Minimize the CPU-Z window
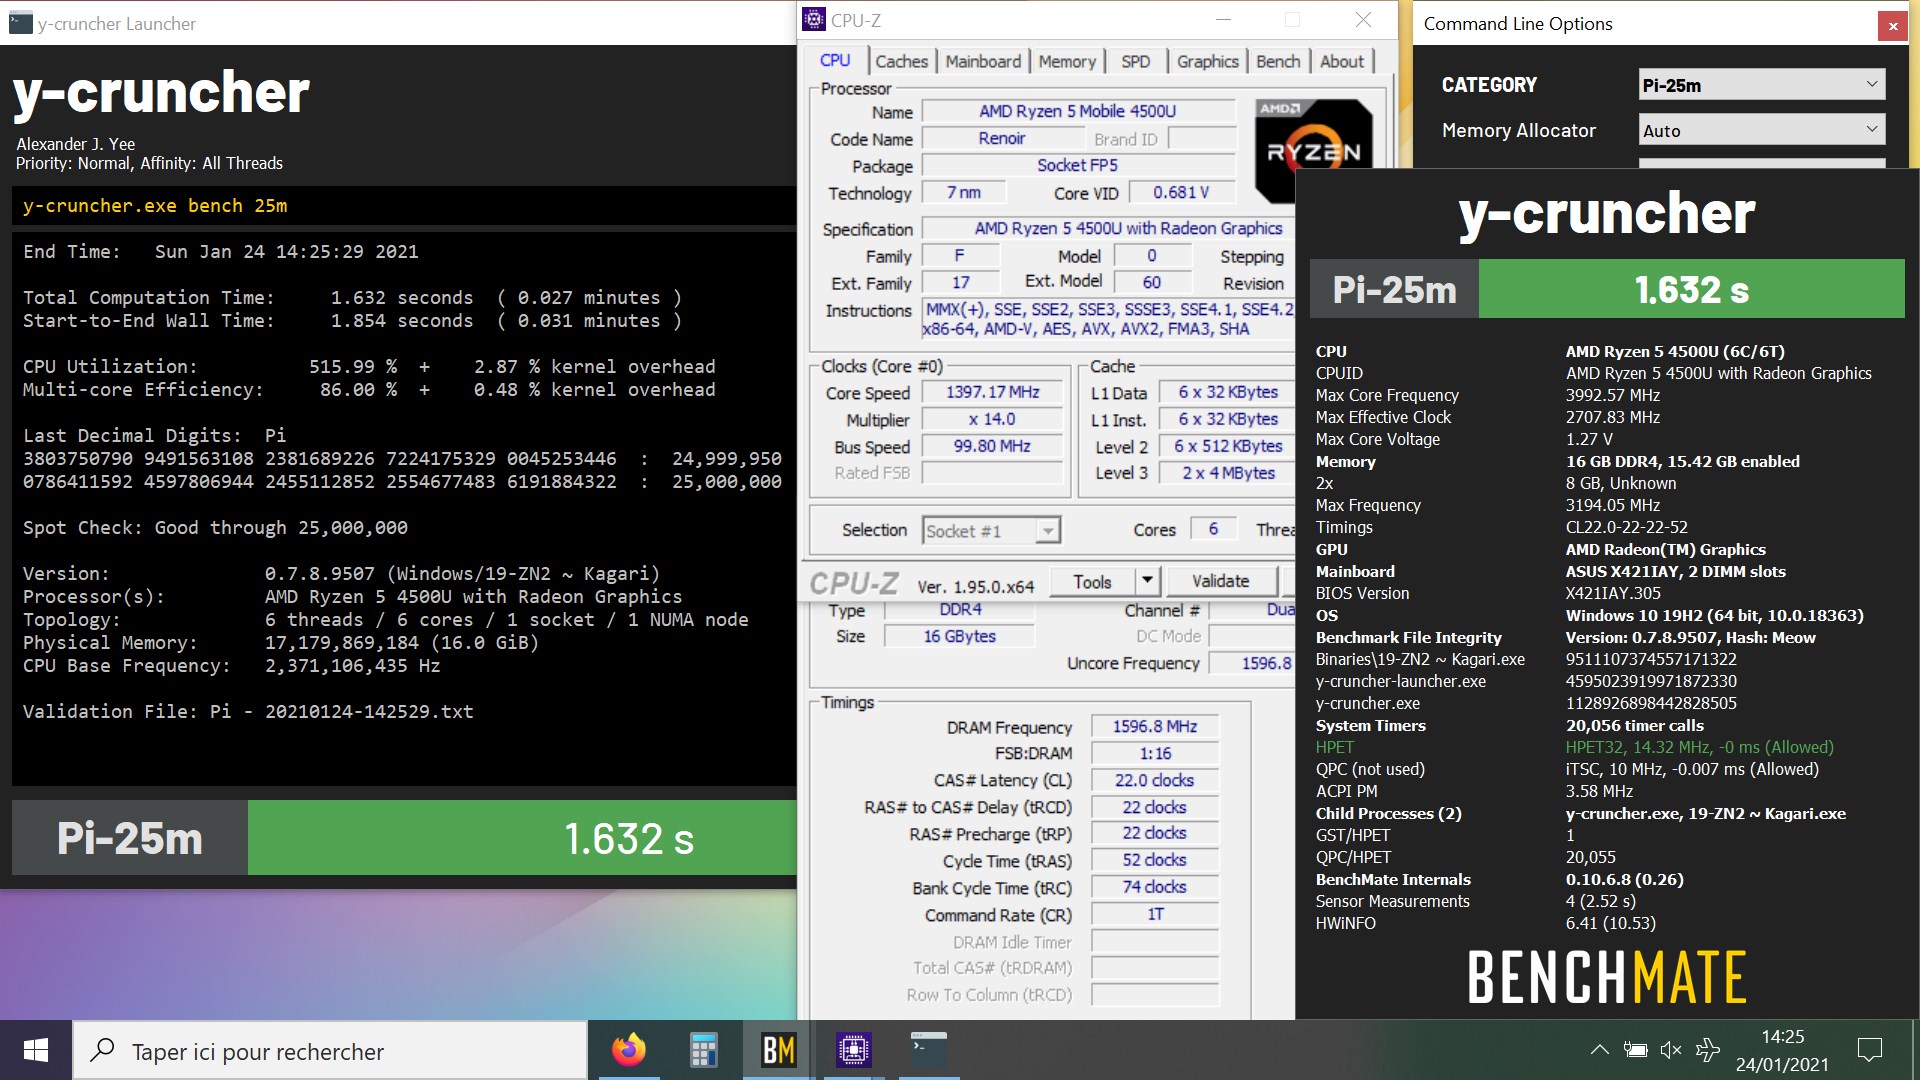Viewport: 1920px width, 1080px height. click(1224, 20)
